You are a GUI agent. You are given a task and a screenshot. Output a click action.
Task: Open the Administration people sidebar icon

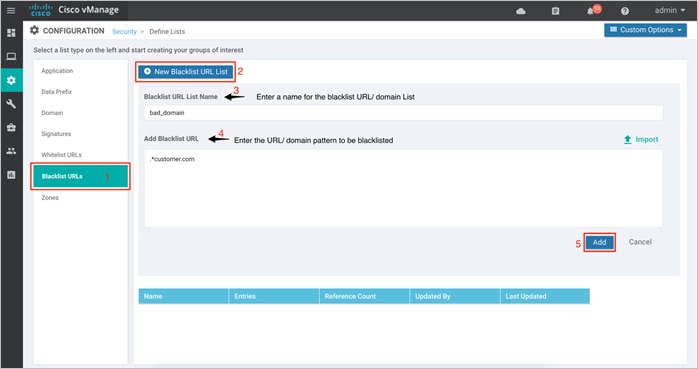click(11, 151)
